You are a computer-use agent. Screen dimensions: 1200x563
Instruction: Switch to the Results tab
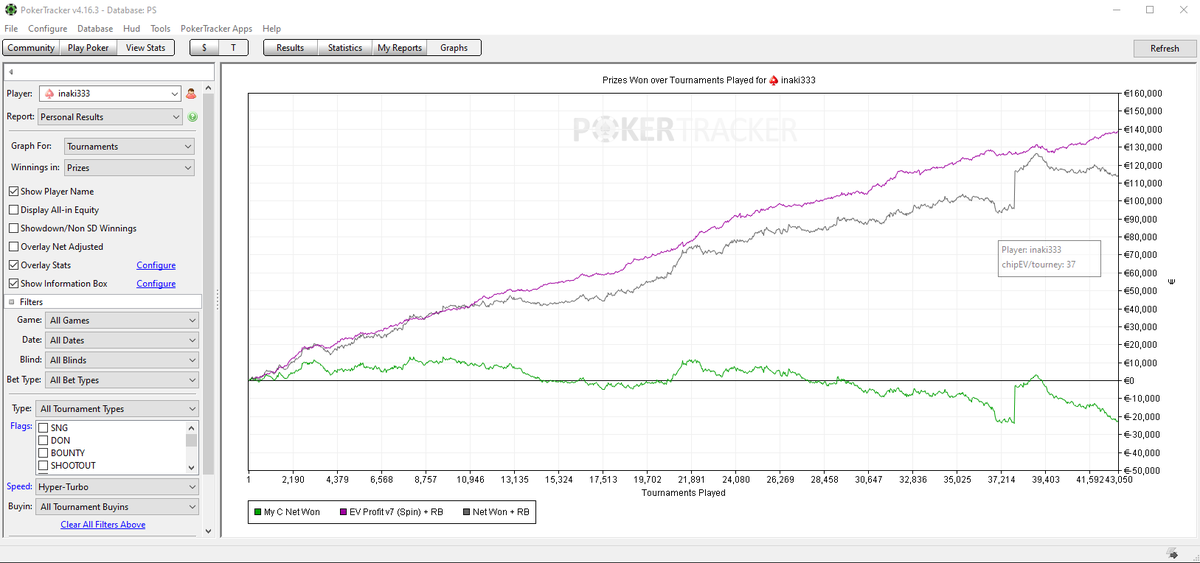(290, 47)
